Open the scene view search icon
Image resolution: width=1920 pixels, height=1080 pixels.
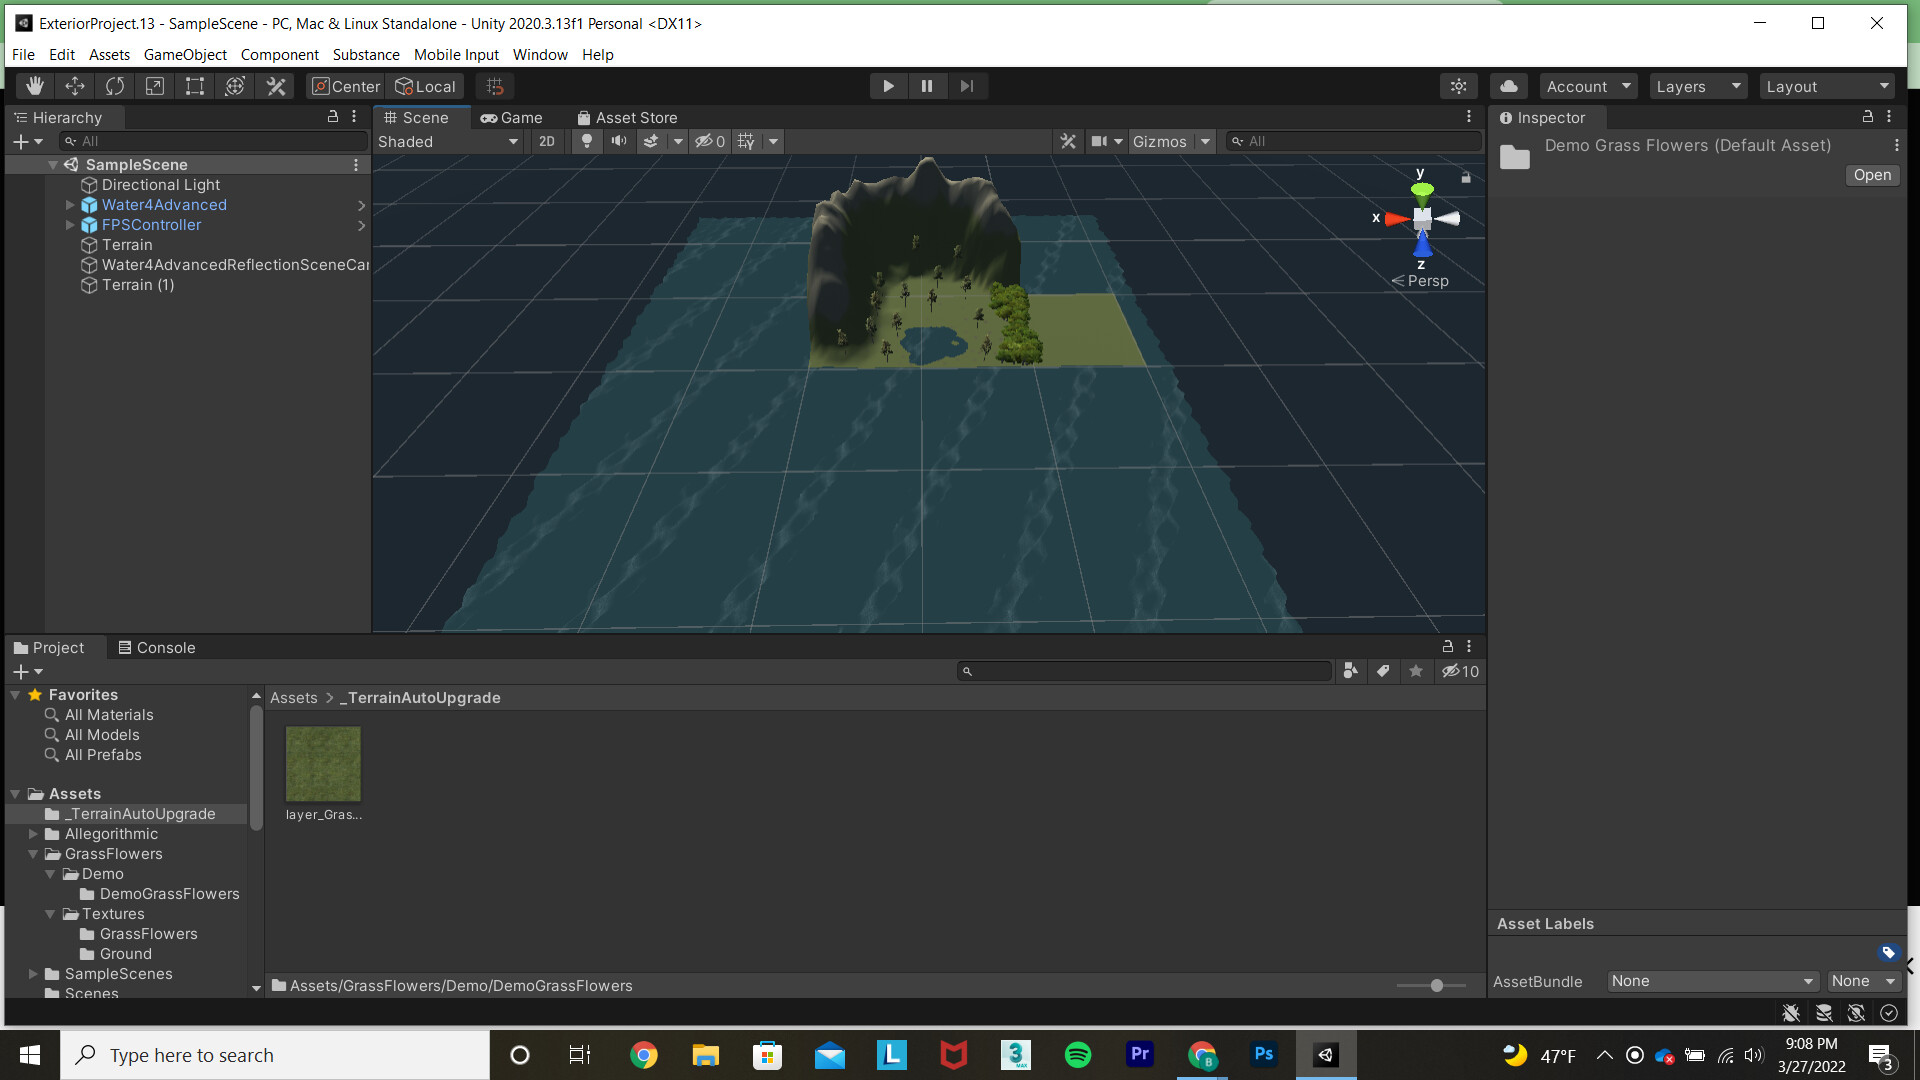pyautogui.click(x=1239, y=141)
